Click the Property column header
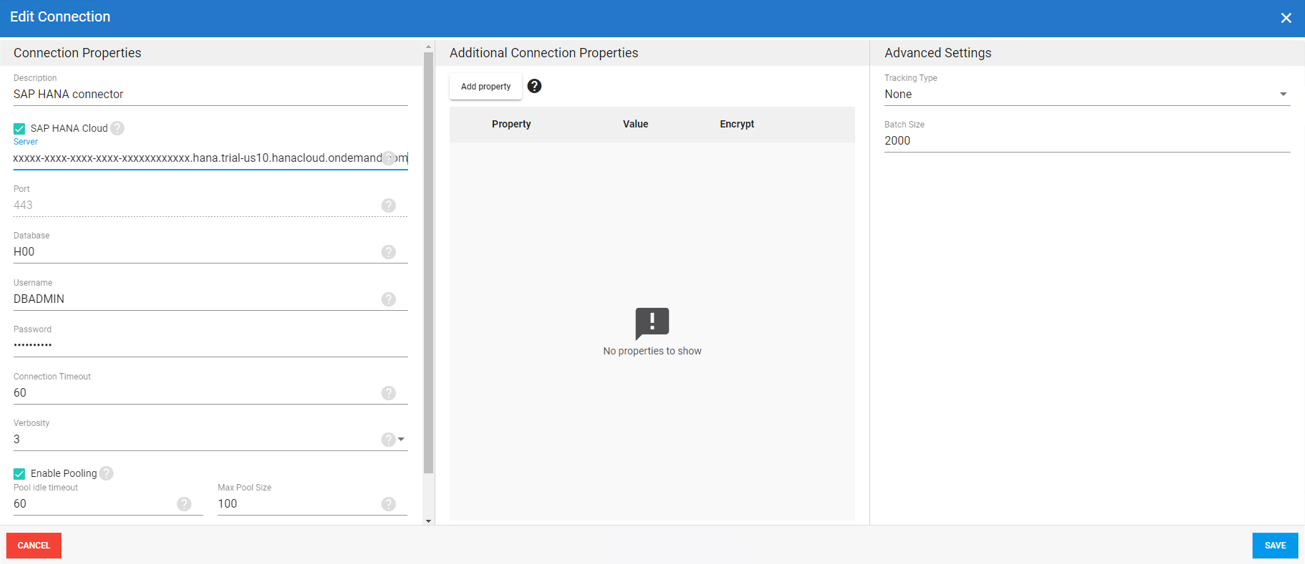The width and height of the screenshot is (1305, 564). coord(511,124)
